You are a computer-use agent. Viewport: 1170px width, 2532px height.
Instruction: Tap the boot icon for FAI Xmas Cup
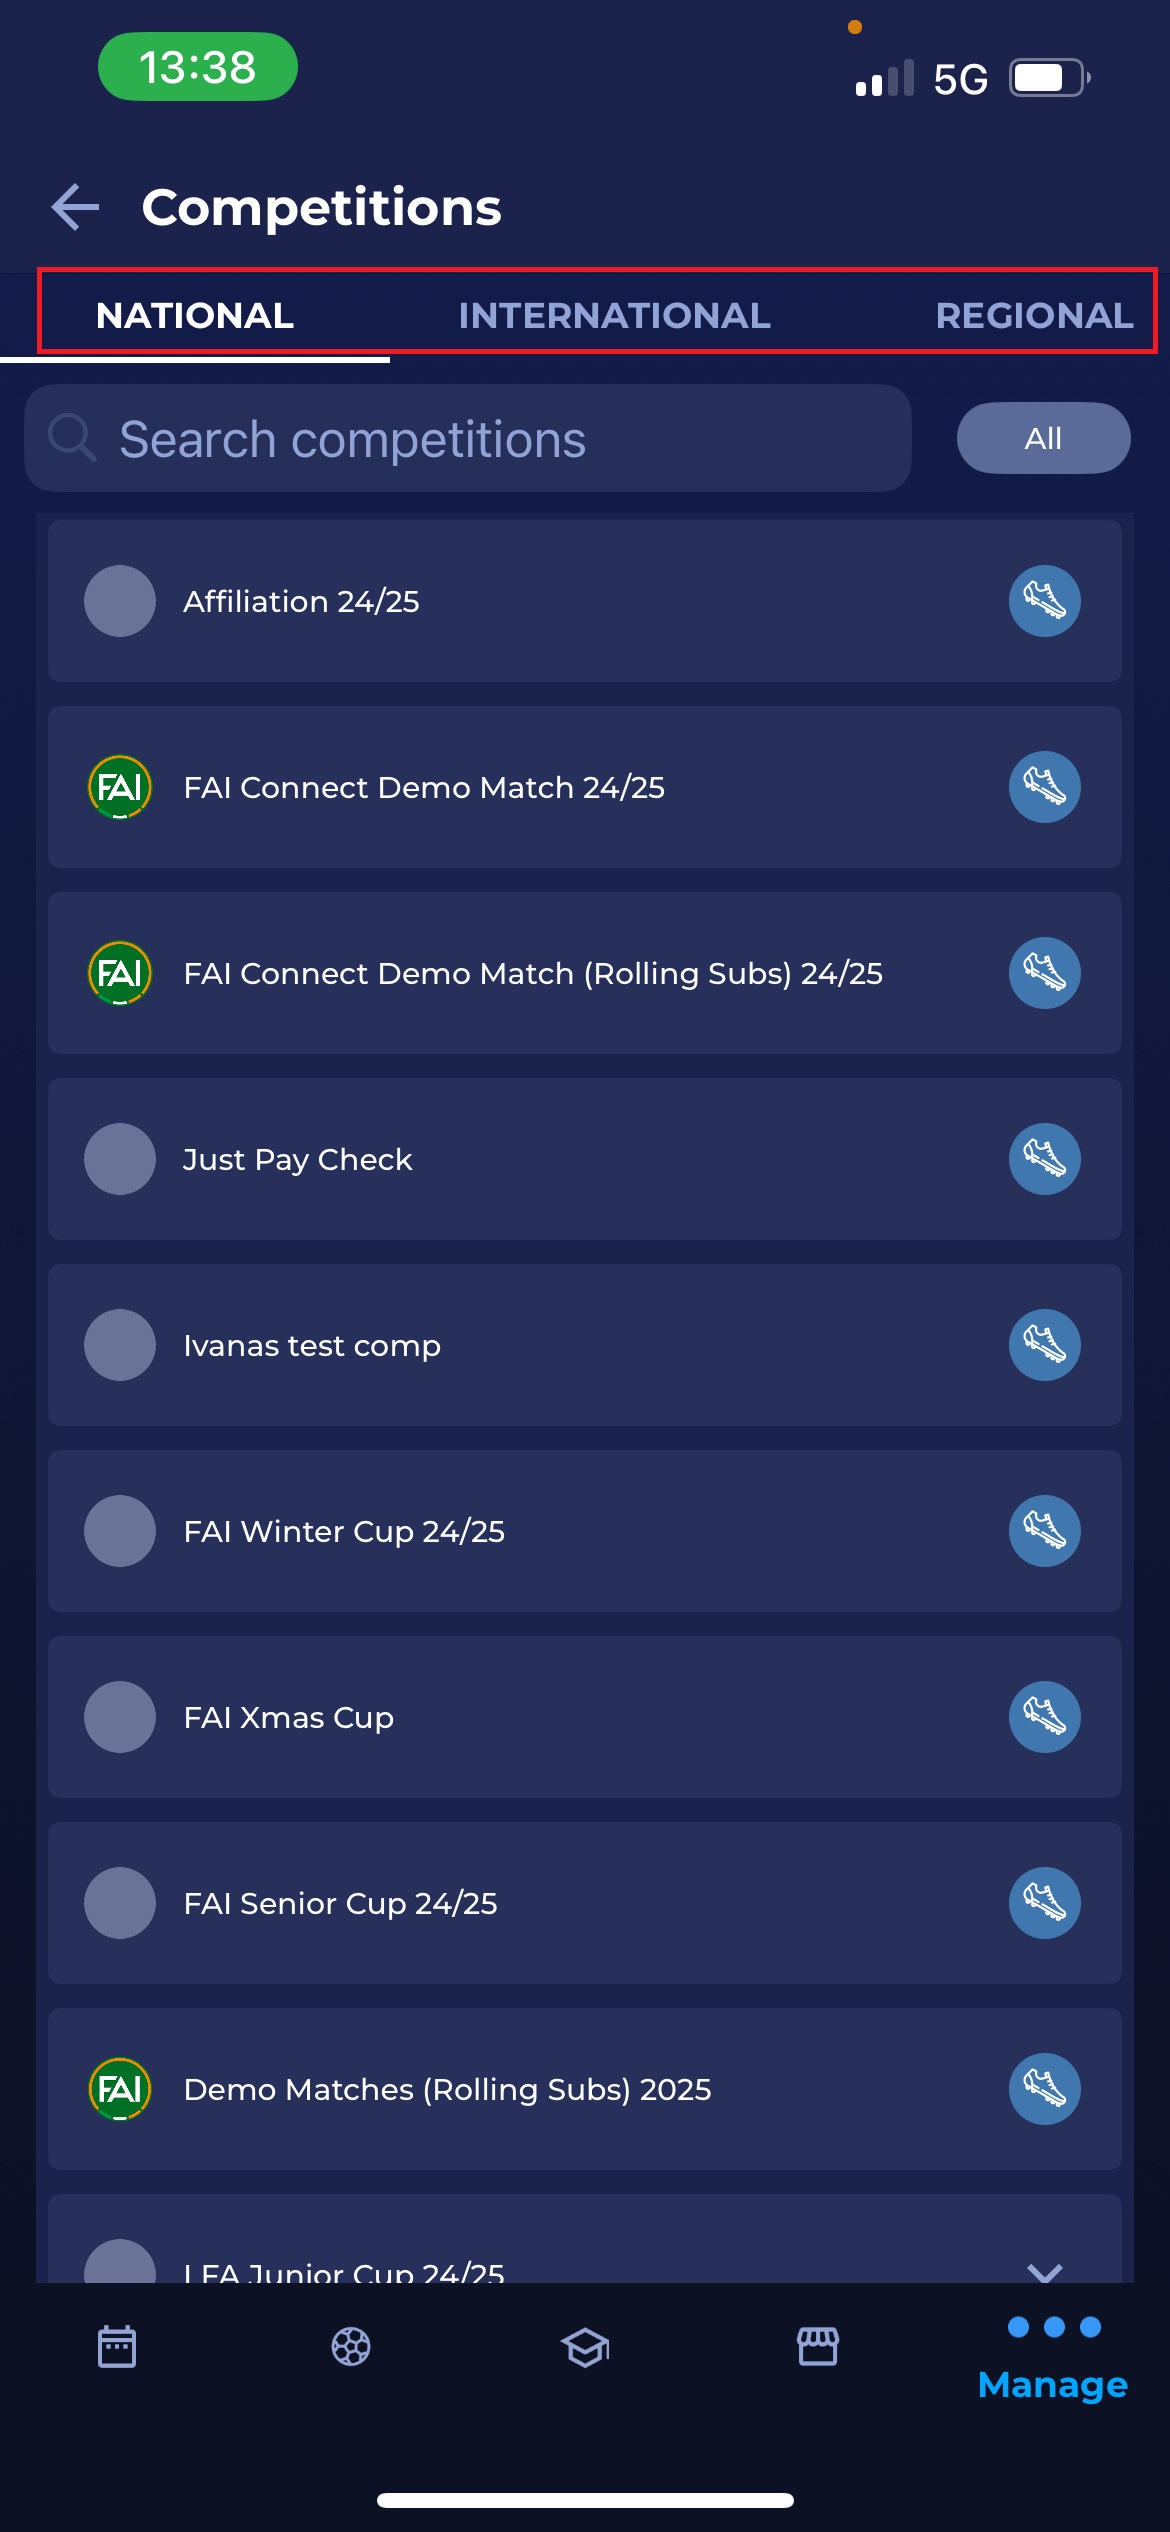(1044, 1717)
